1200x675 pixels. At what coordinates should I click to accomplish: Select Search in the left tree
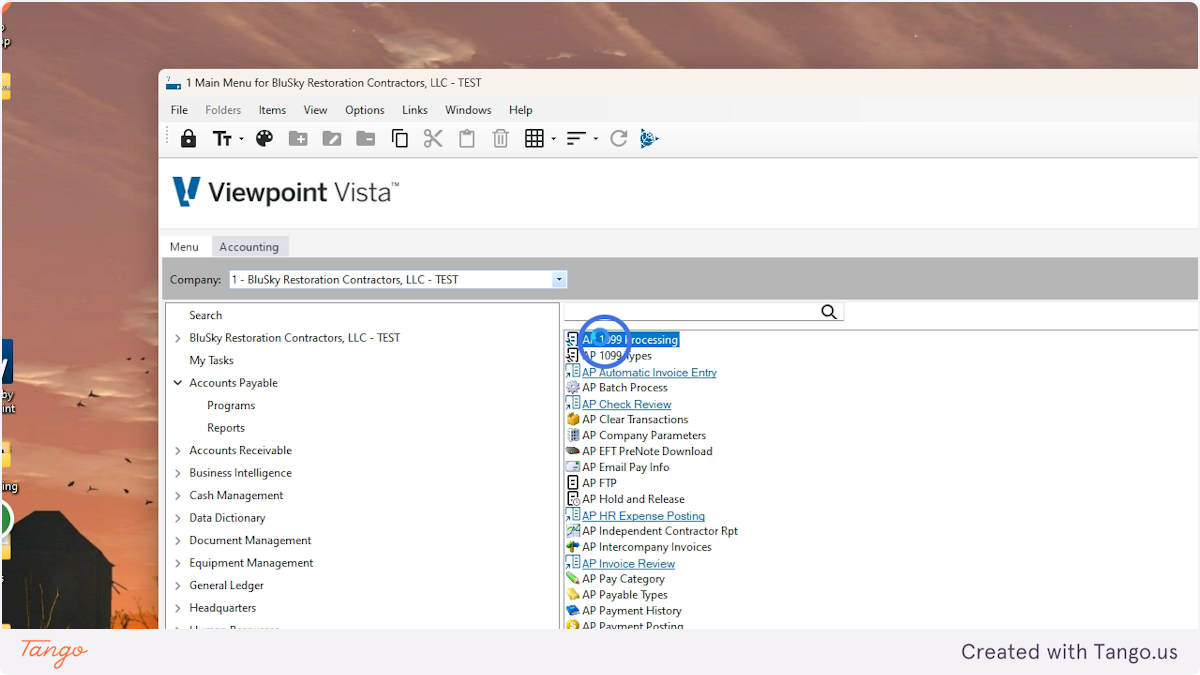(x=205, y=315)
